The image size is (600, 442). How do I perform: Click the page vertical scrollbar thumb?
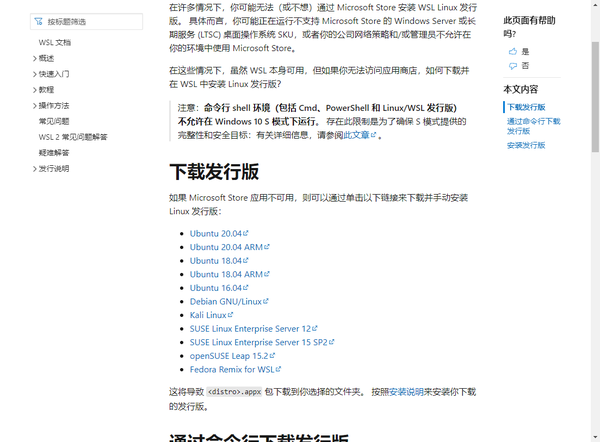595,96
